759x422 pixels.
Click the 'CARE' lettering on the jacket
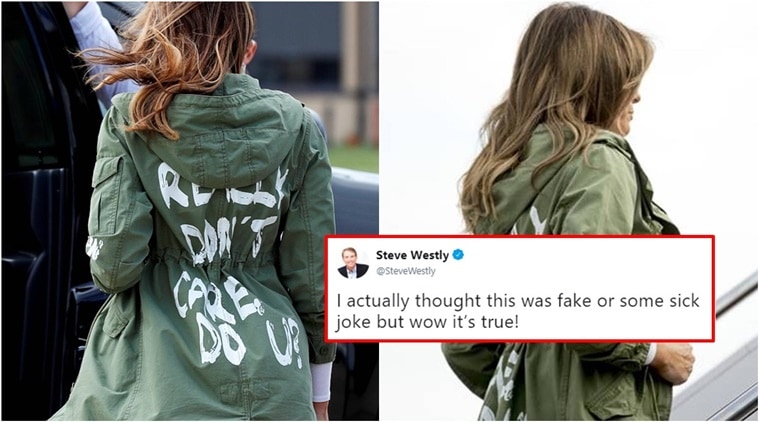(x=216, y=296)
